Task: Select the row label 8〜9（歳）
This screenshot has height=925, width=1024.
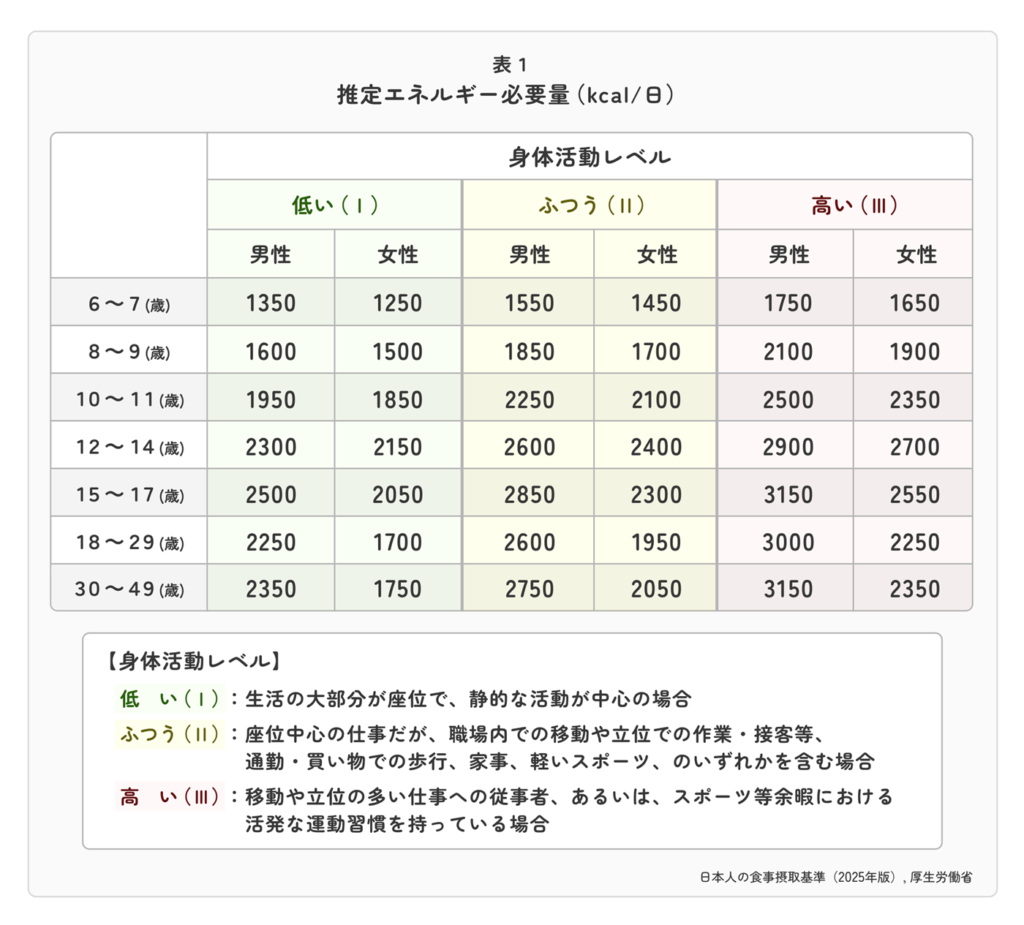Action: pyautogui.click(x=129, y=352)
